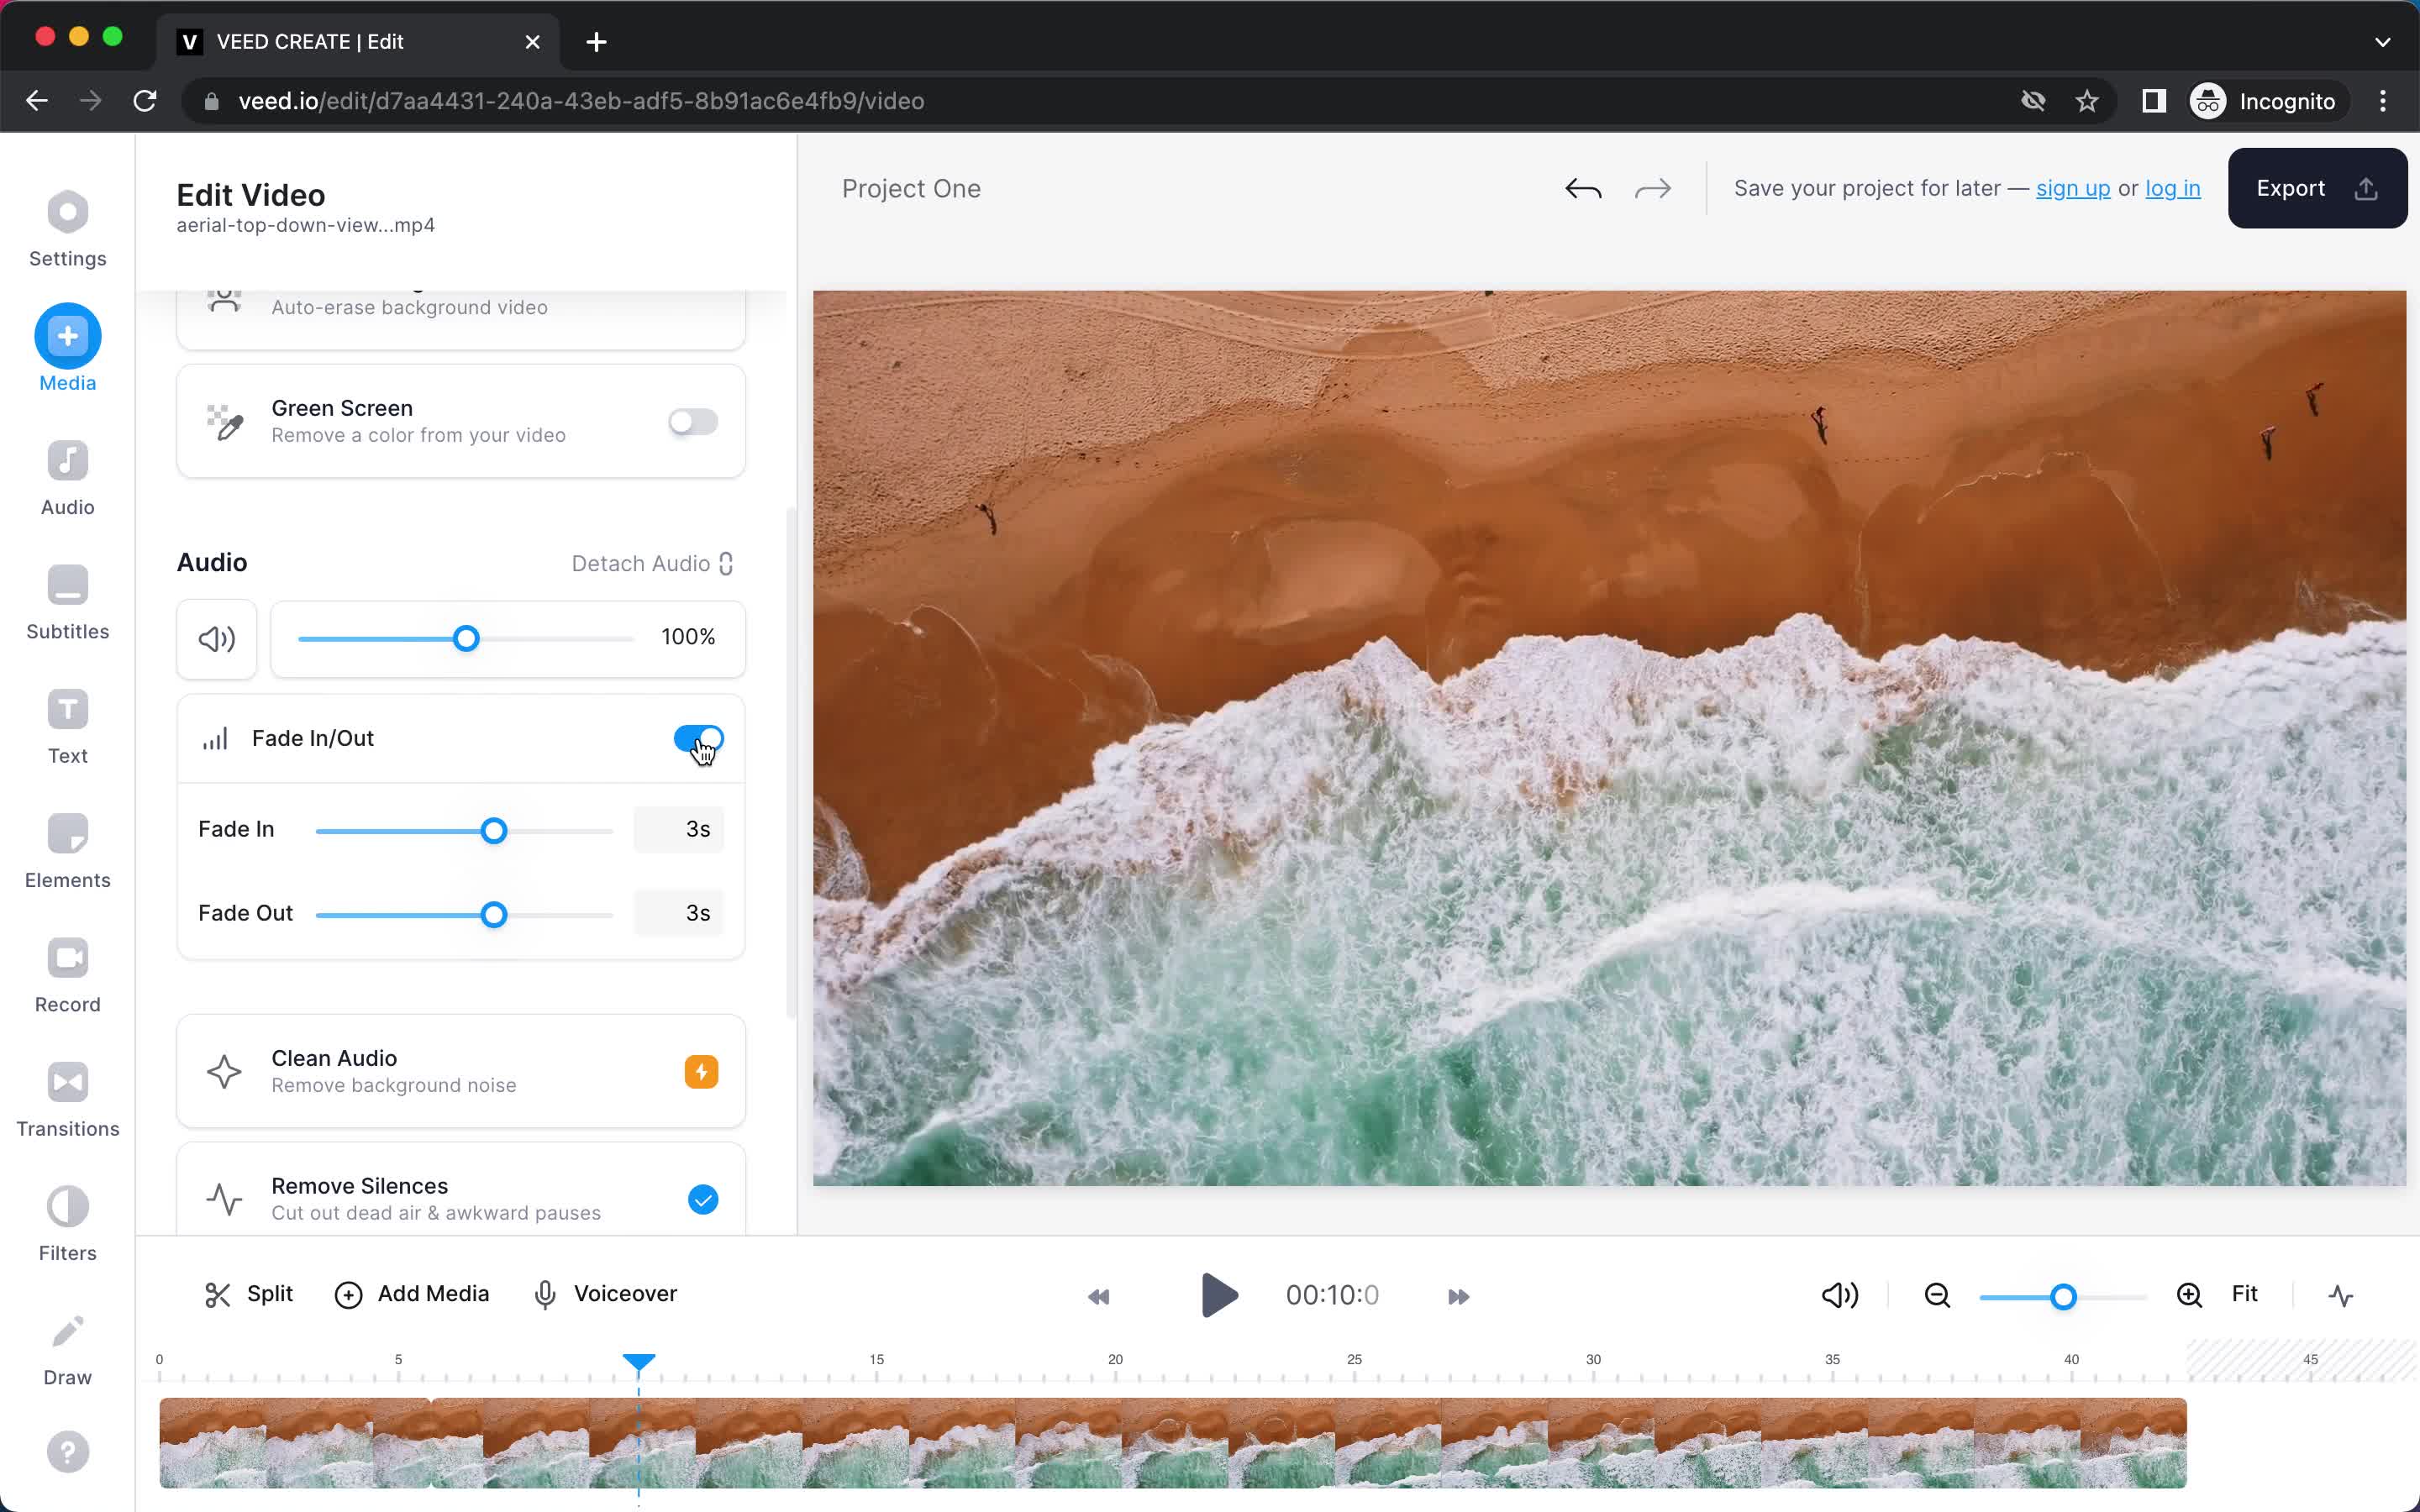Select the Text tool
The image size is (2420, 1512).
point(66,724)
